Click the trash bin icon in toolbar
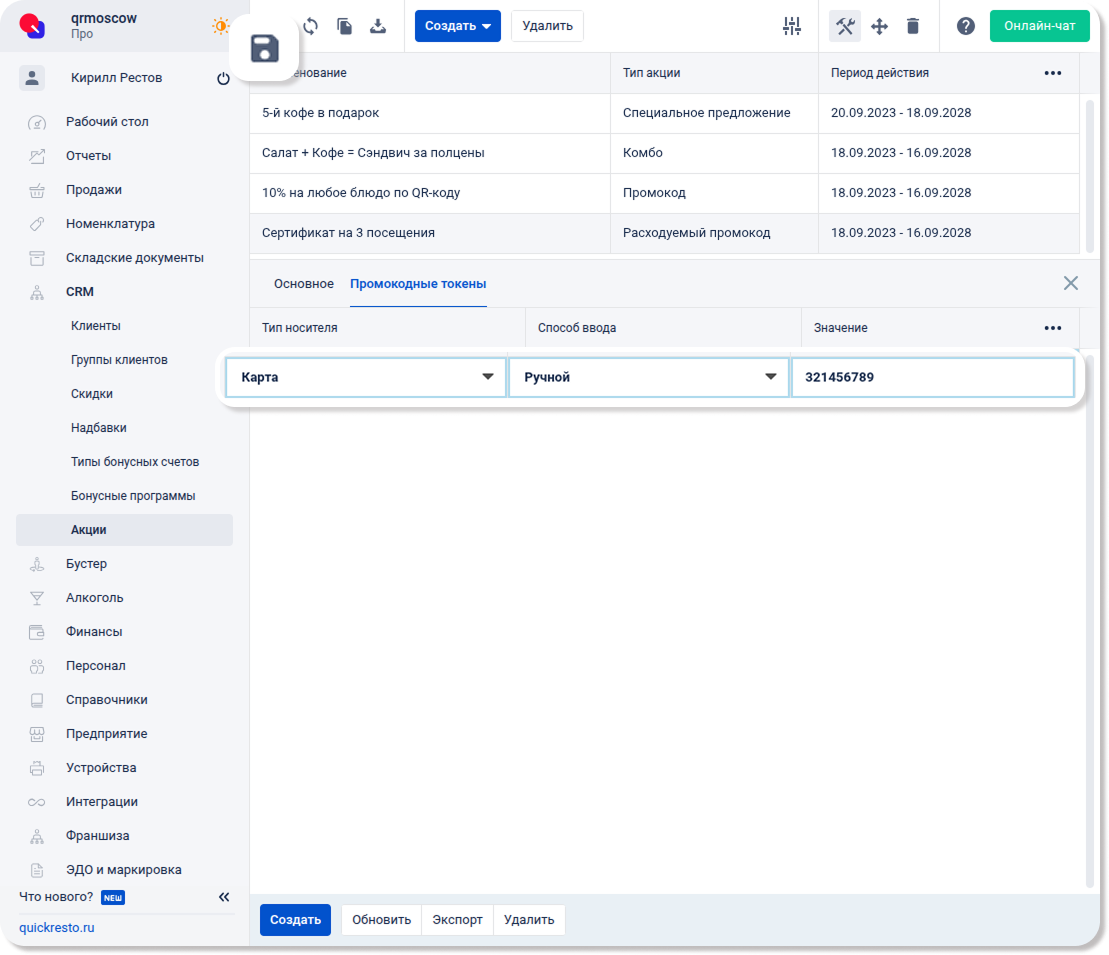This screenshot has height=955, width=1109. point(913,26)
